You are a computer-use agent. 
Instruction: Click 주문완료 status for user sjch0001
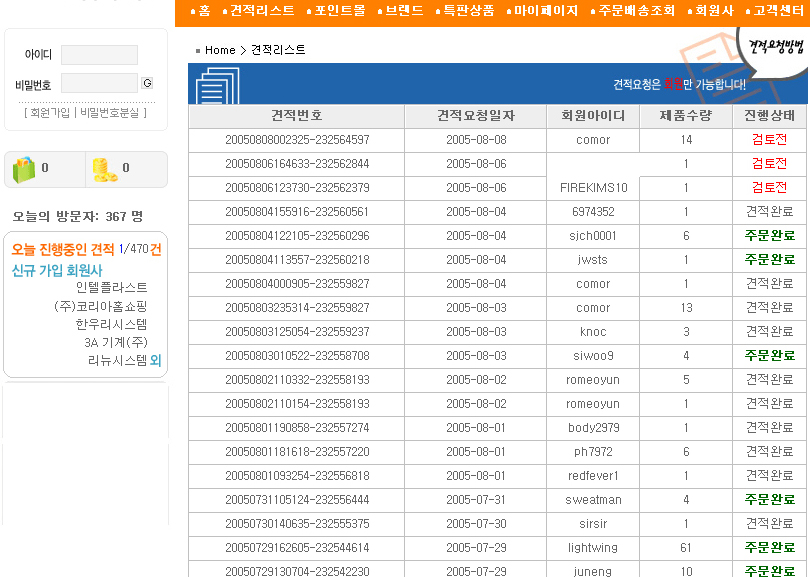click(769, 236)
